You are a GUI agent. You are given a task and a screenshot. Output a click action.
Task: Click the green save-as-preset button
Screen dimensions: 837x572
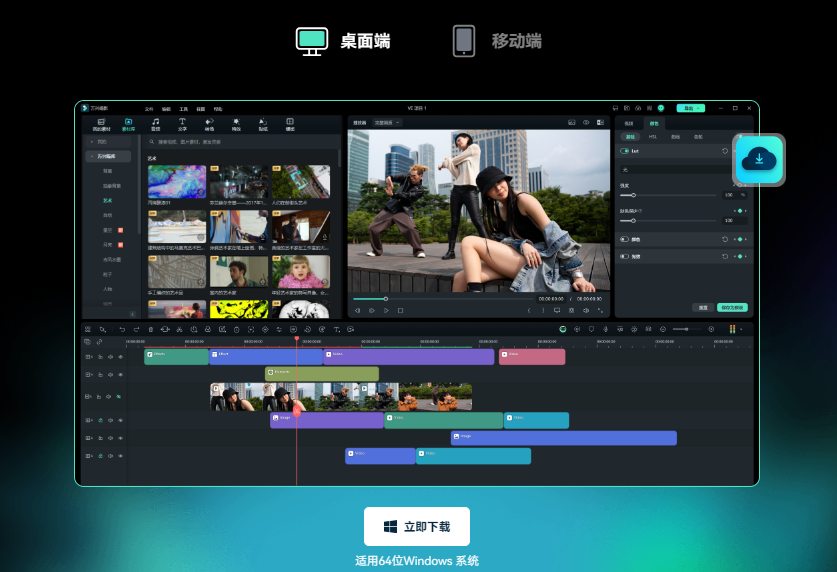point(732,307)
